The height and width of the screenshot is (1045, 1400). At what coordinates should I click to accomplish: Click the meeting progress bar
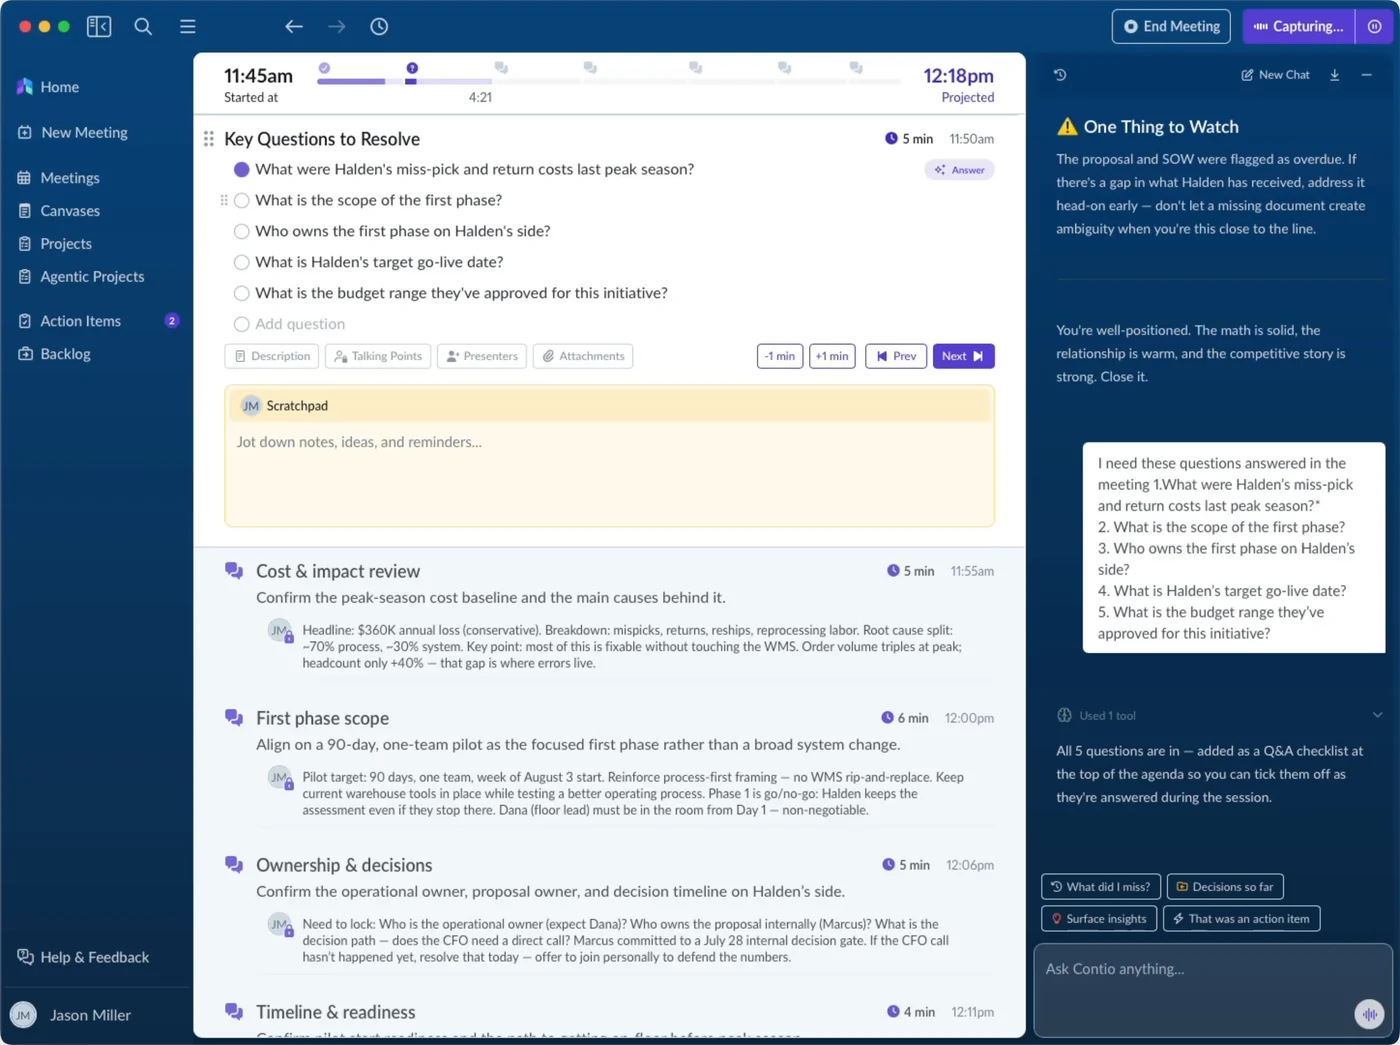608,81
